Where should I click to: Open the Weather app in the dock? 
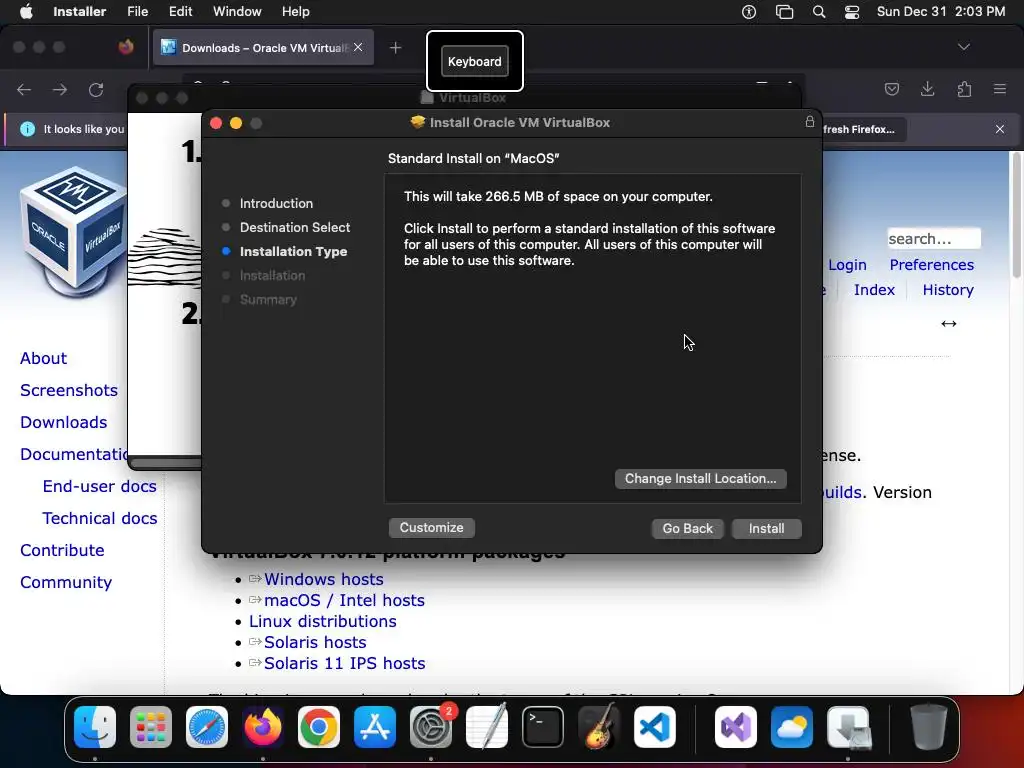(x=792, y=727)
